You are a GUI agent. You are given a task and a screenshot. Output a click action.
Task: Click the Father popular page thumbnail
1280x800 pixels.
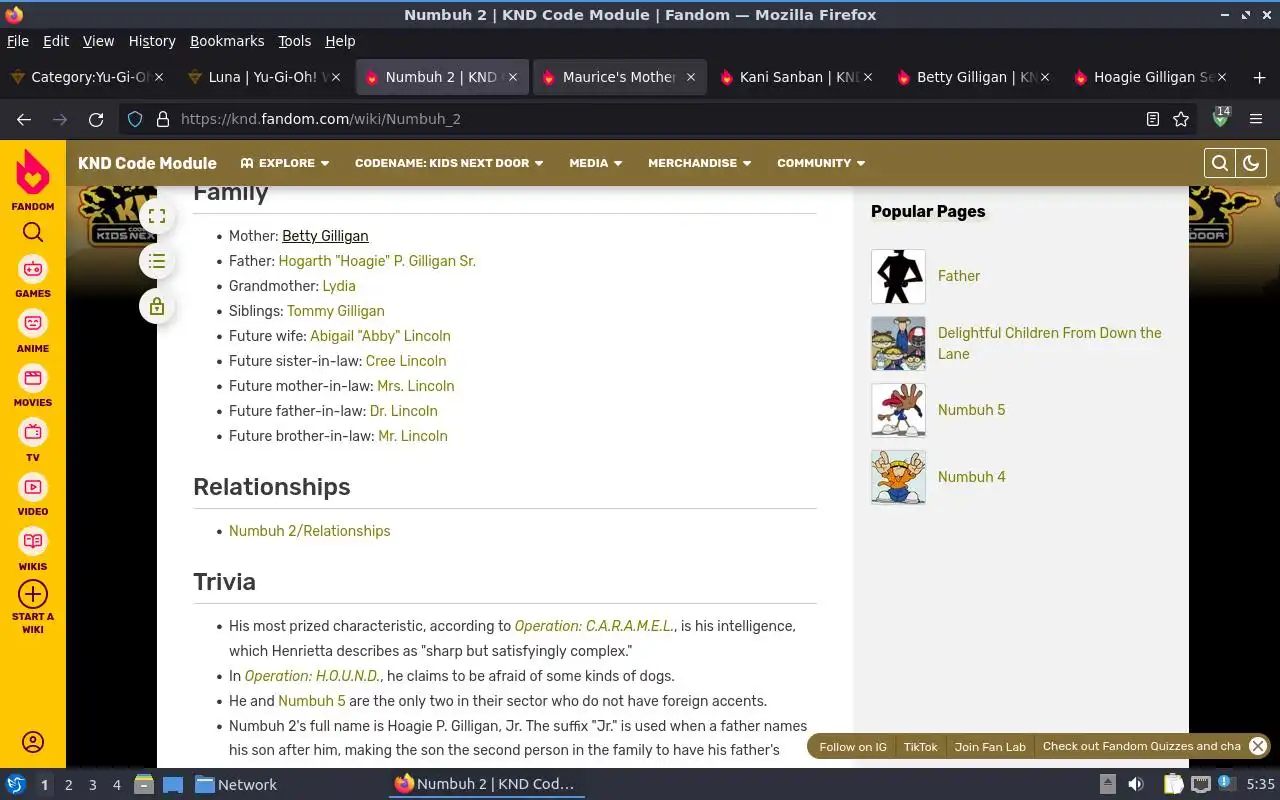[x=898, y=276]
